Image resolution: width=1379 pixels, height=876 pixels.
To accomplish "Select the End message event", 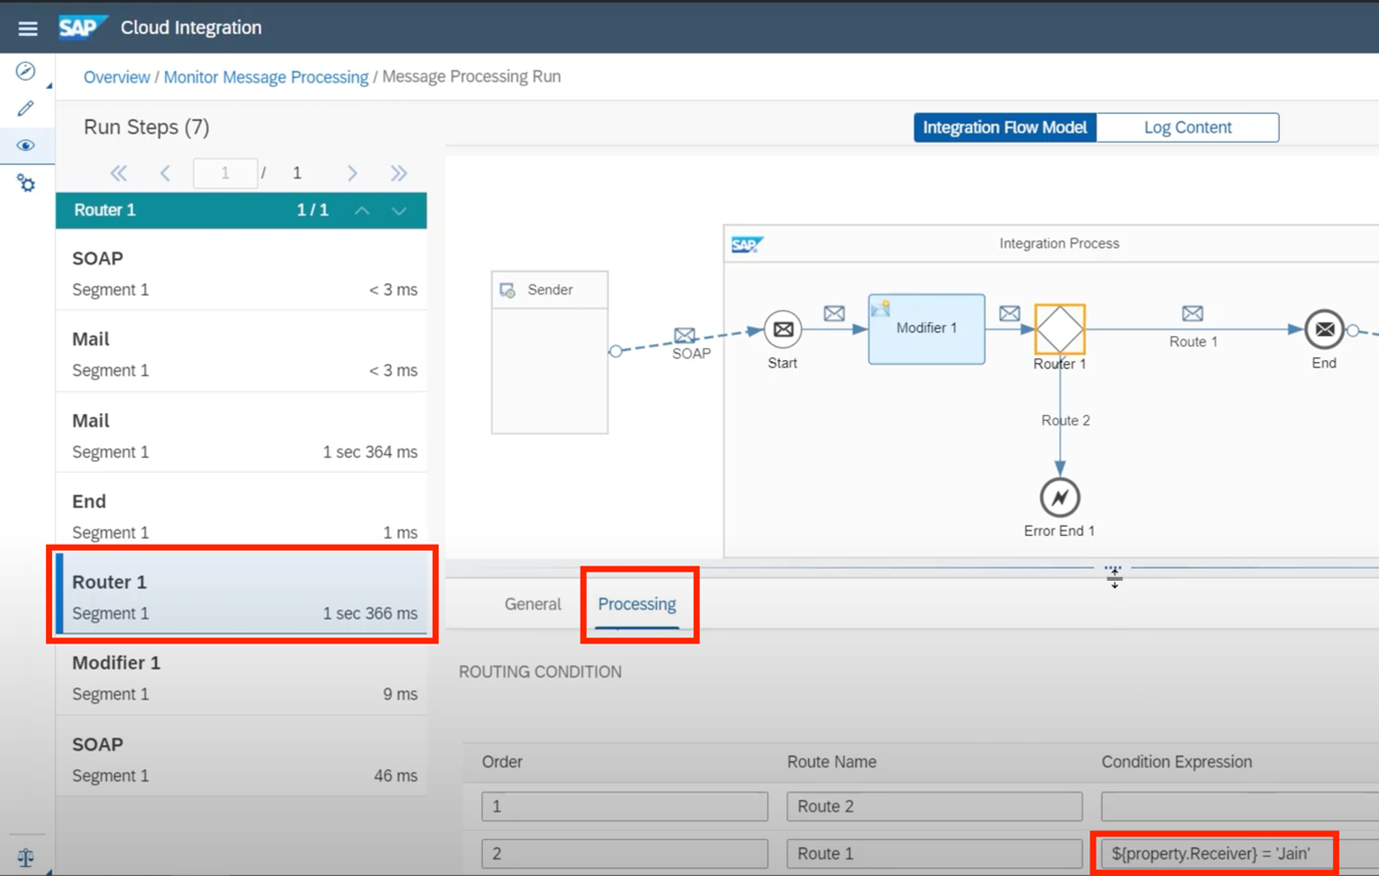I will [1324, 329].
